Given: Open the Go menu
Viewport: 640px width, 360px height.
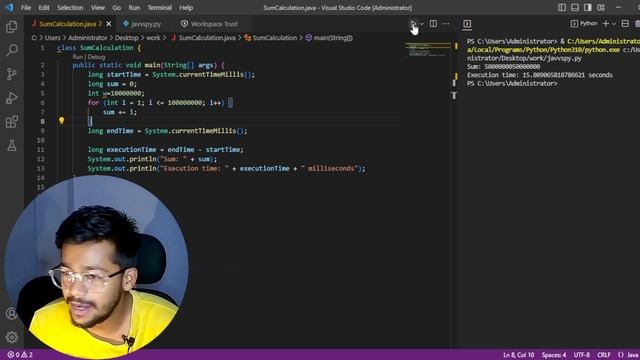Looking at the screenshot, I should tap(117, 7).
